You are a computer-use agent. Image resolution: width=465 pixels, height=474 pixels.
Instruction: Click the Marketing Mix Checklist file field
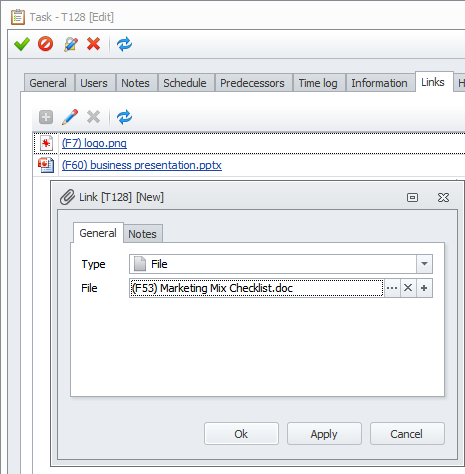tap(256, 288)
